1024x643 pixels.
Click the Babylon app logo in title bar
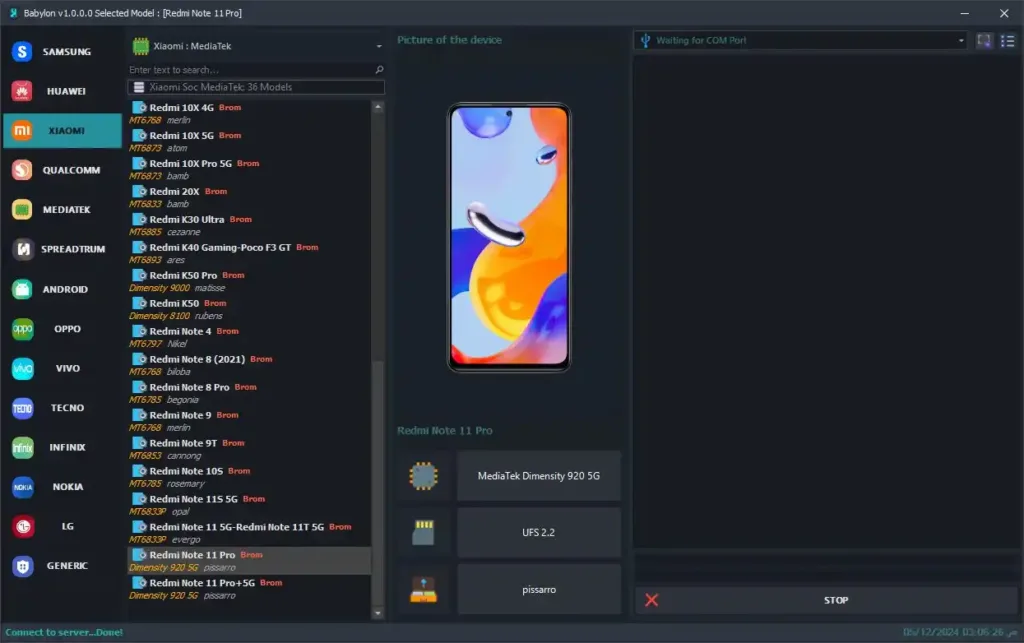(13, 13)
